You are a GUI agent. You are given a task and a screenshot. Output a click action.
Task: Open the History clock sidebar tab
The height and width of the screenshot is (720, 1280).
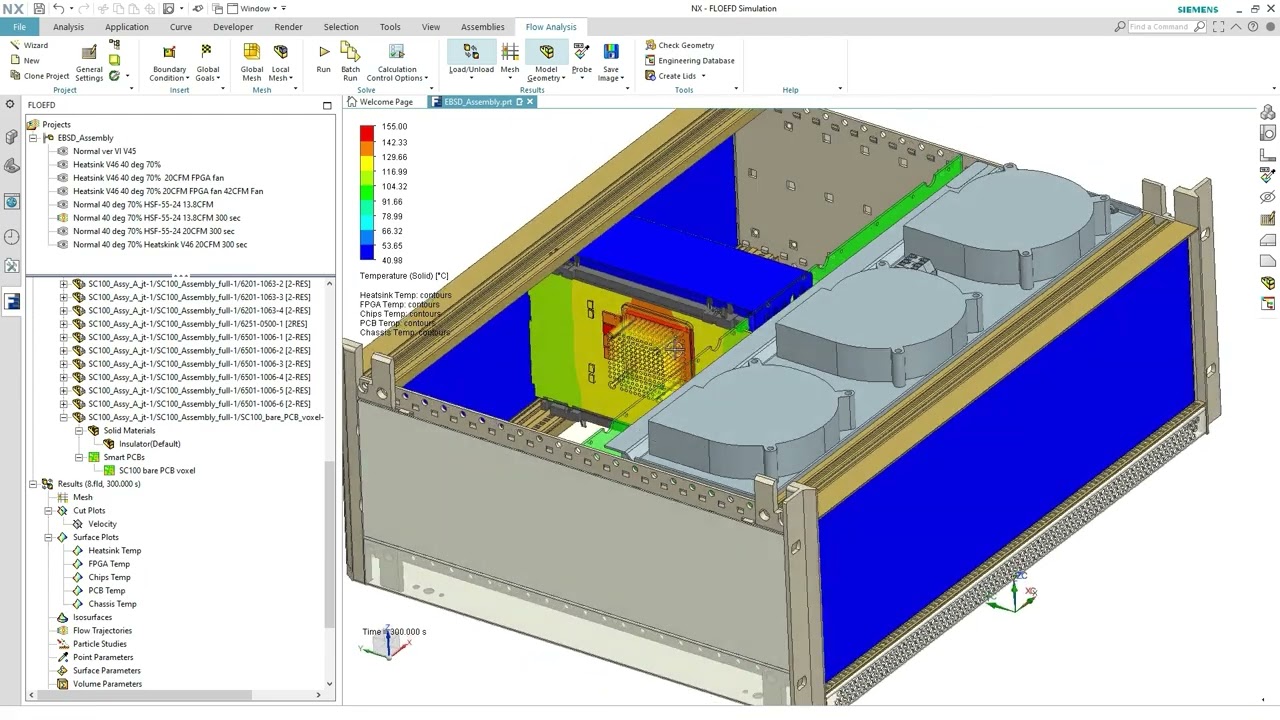11,237
